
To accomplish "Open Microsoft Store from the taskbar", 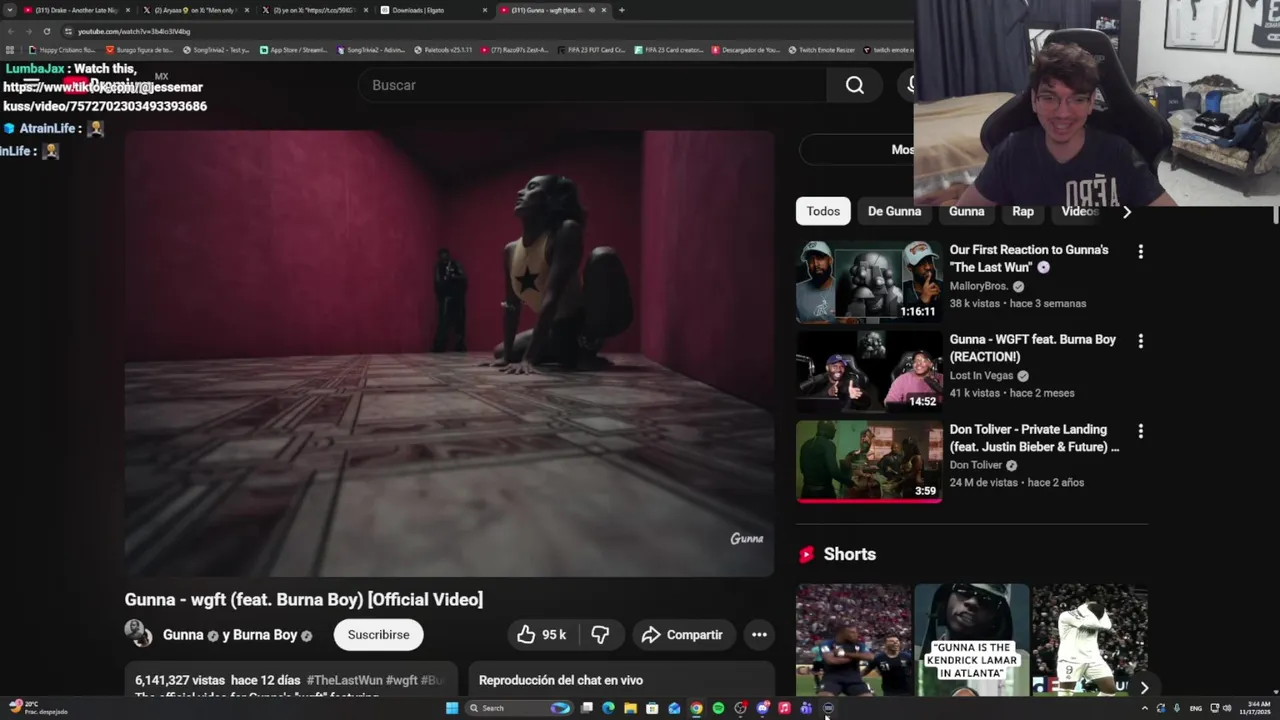I will [652, 708].
